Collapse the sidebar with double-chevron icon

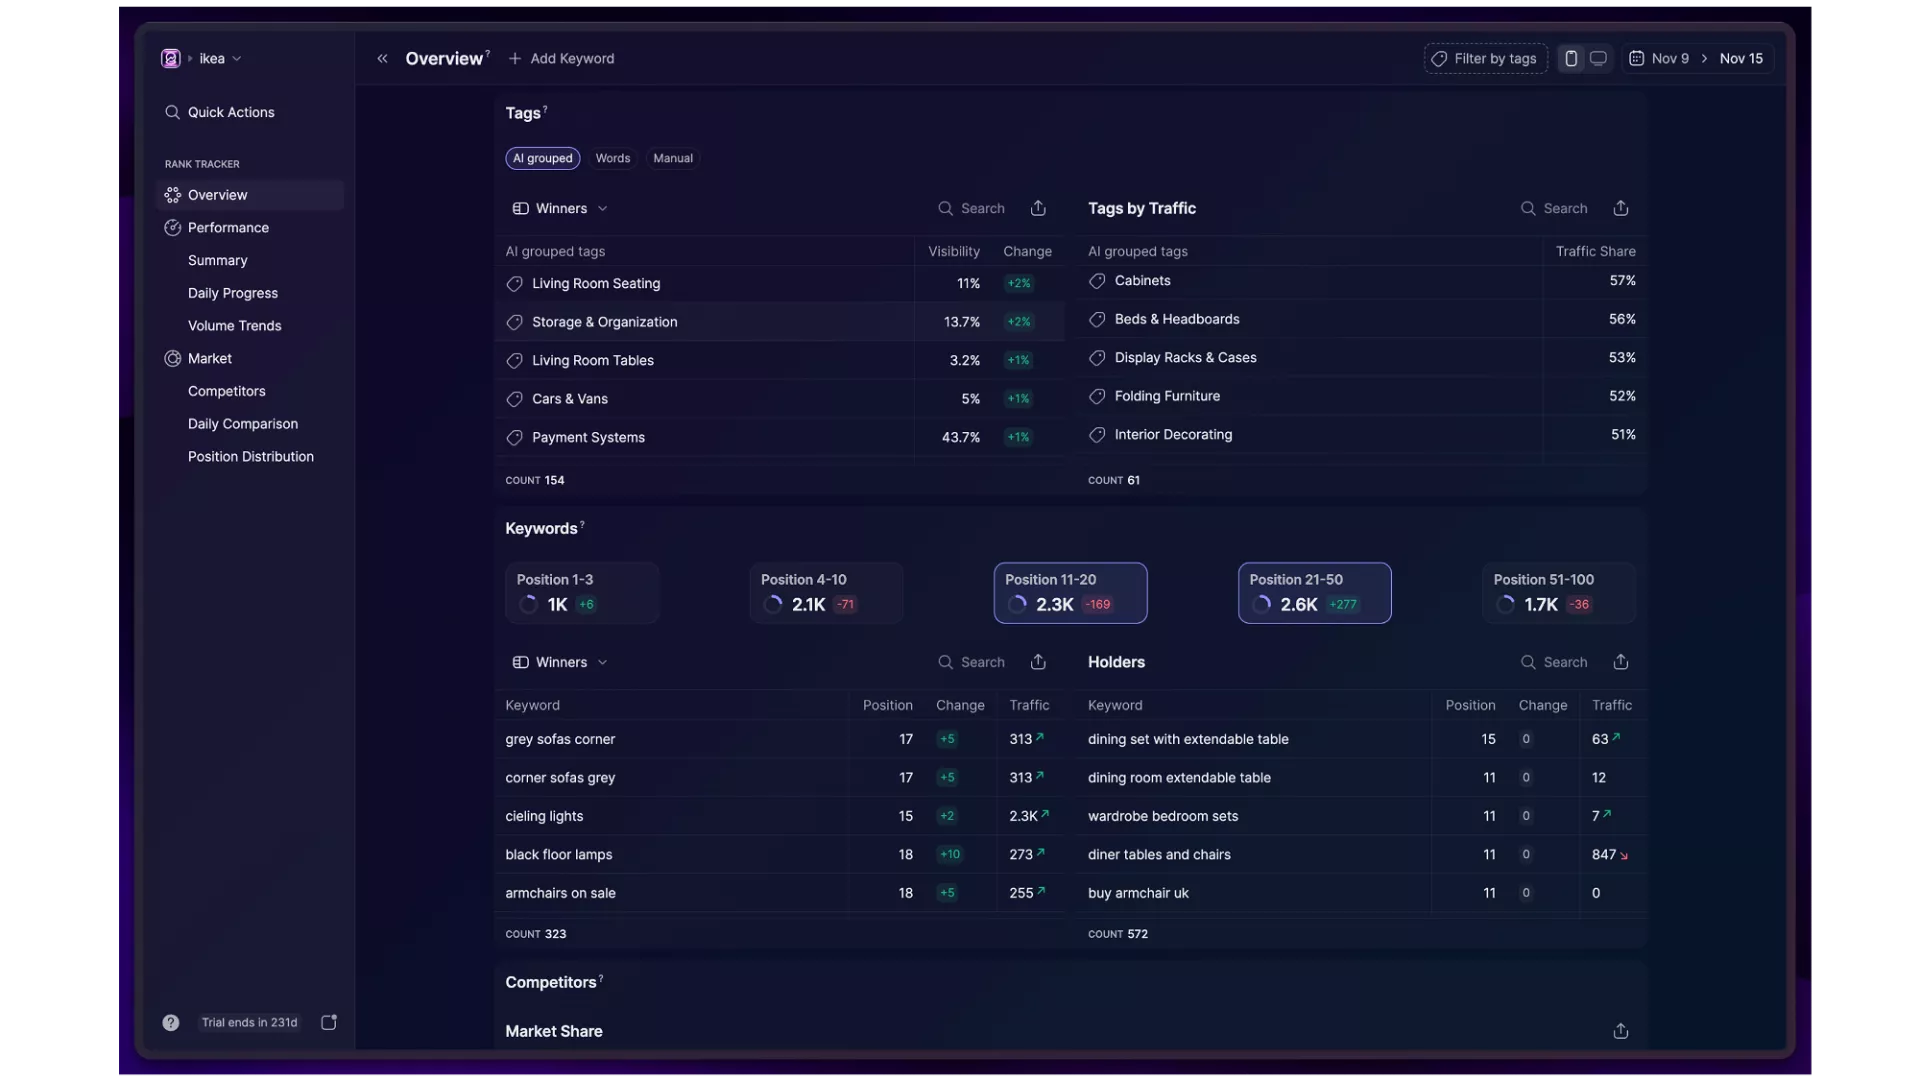click(x=382, y=59)
